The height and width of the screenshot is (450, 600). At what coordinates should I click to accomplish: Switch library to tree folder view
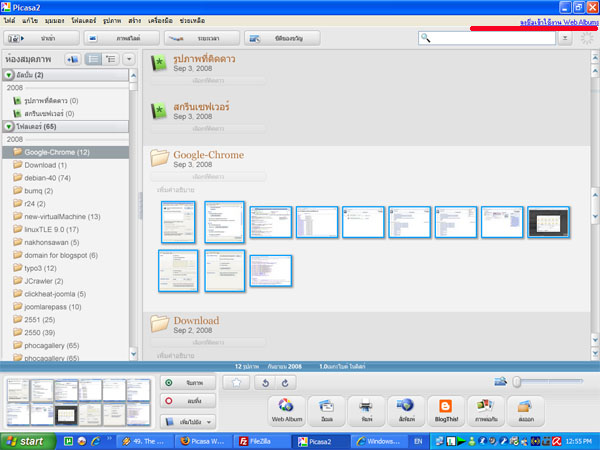(x=111, y=59)
